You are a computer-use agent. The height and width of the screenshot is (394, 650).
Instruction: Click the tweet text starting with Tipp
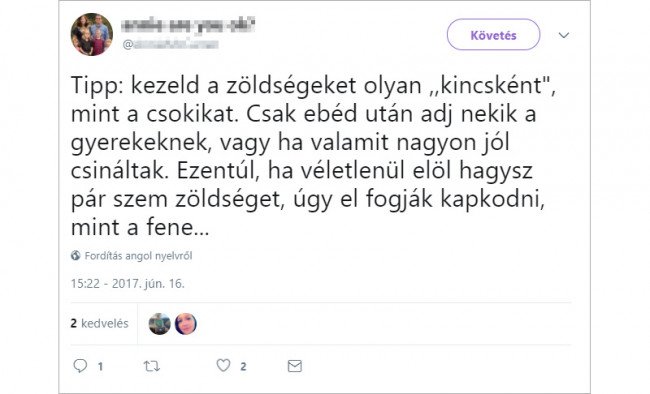coord(313,156)
